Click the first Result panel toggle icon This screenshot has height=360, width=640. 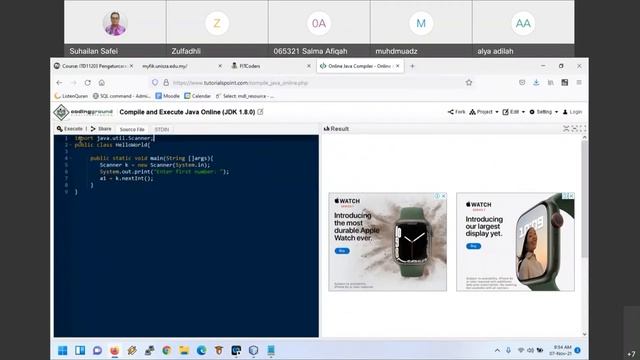click(566, 129)
